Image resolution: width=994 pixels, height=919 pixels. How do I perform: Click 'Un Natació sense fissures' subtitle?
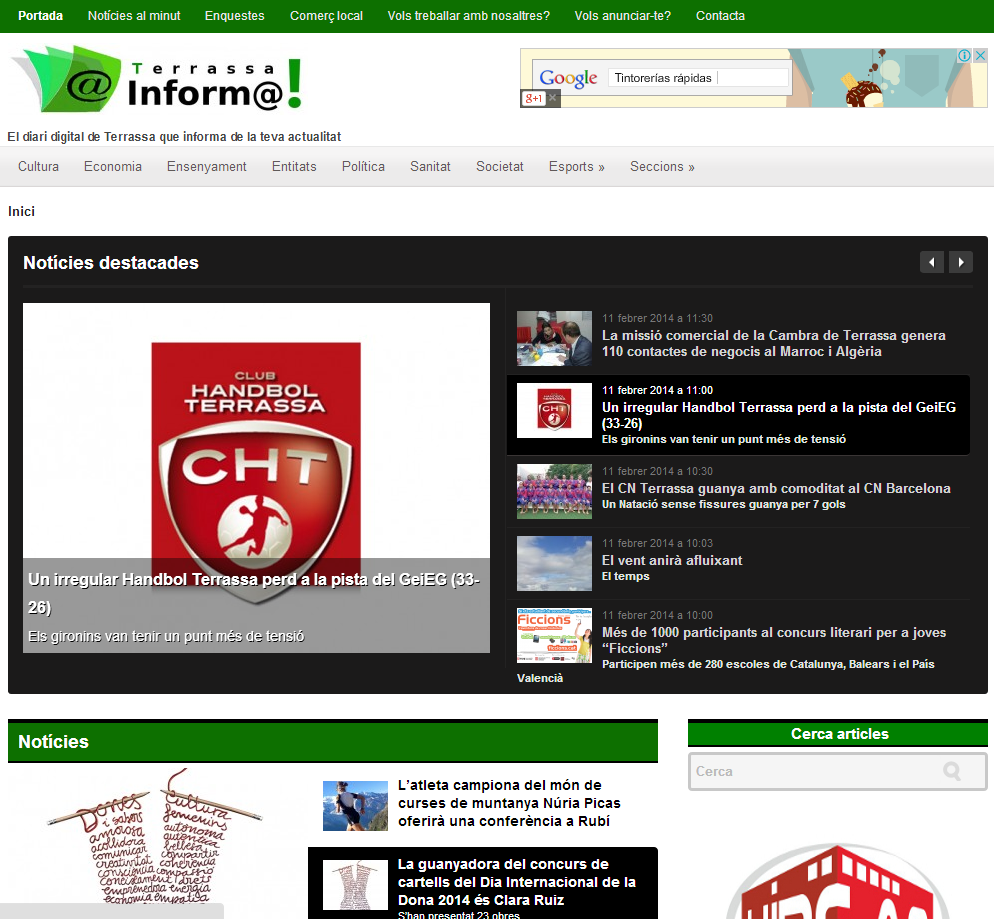[x=723, y=504]
